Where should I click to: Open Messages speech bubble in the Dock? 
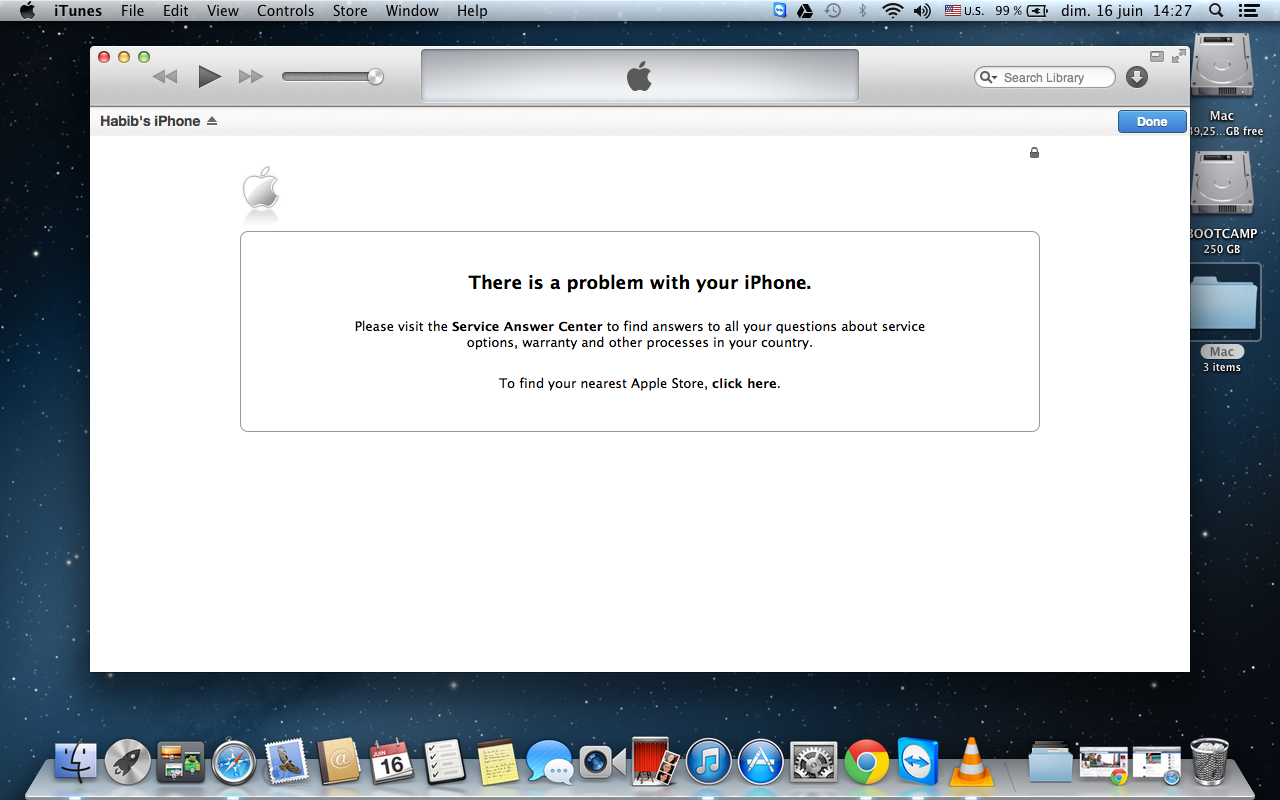point(550,763)
